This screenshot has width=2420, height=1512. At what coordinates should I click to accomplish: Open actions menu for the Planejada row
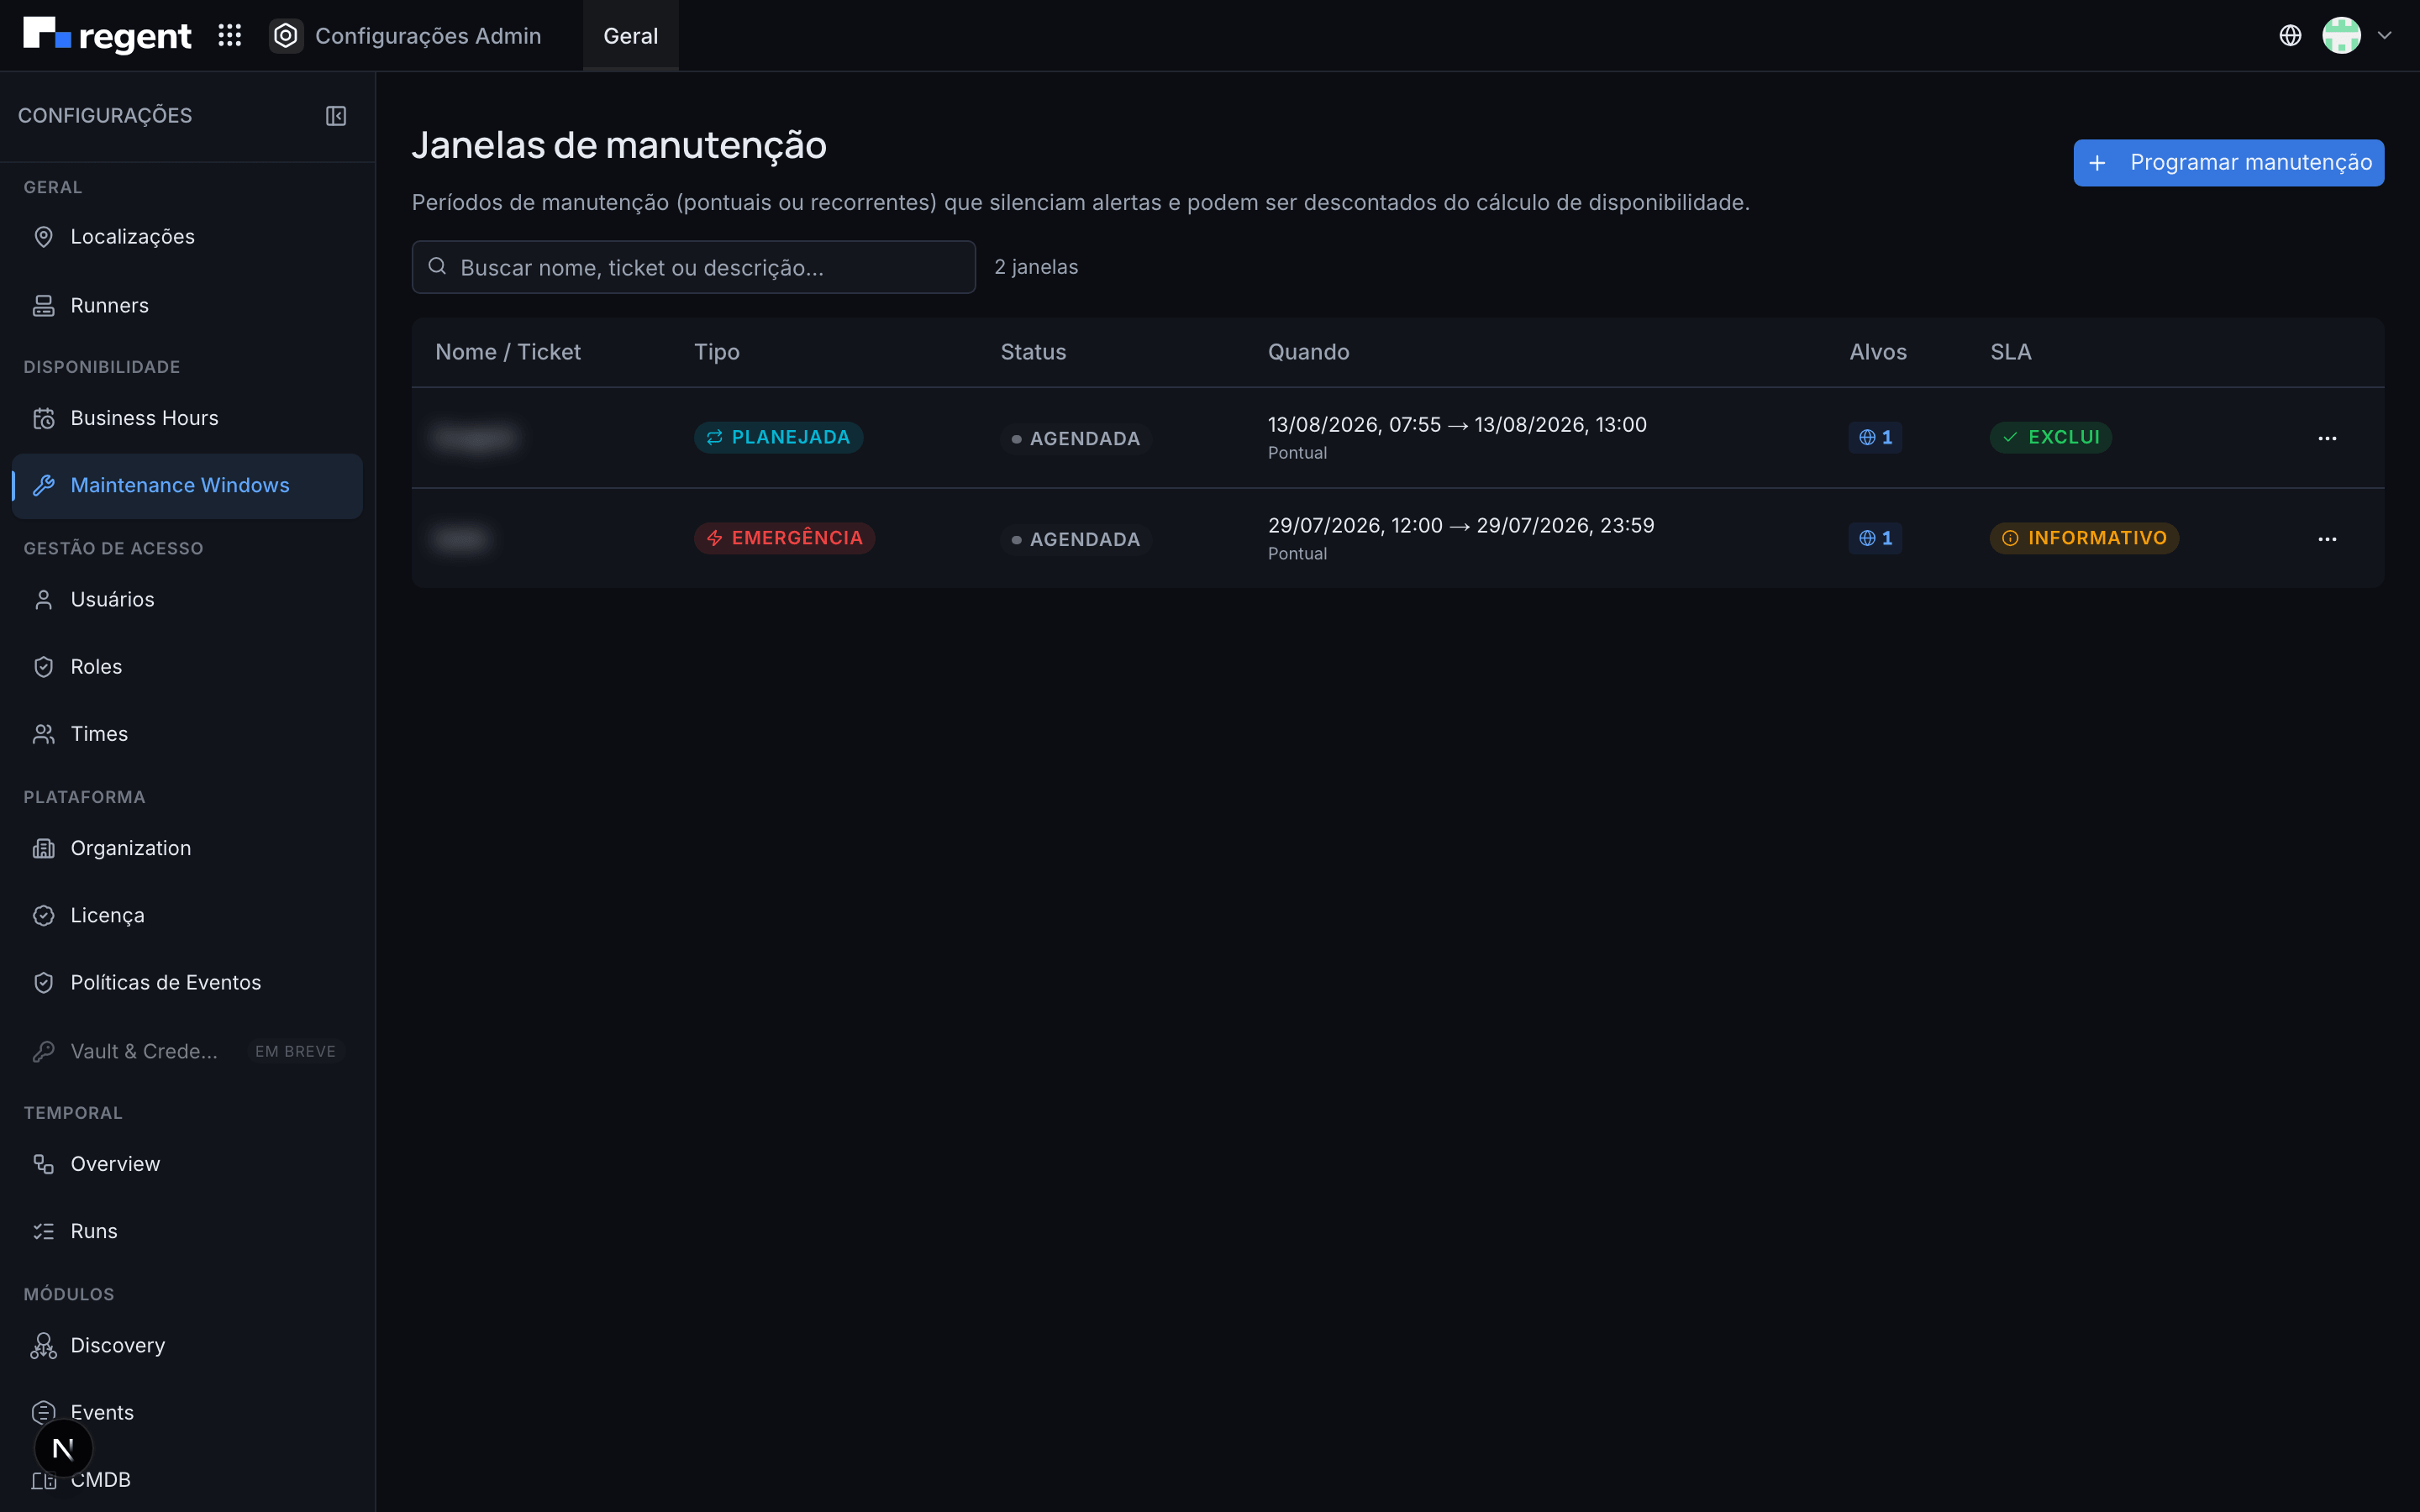point(2327,438)
